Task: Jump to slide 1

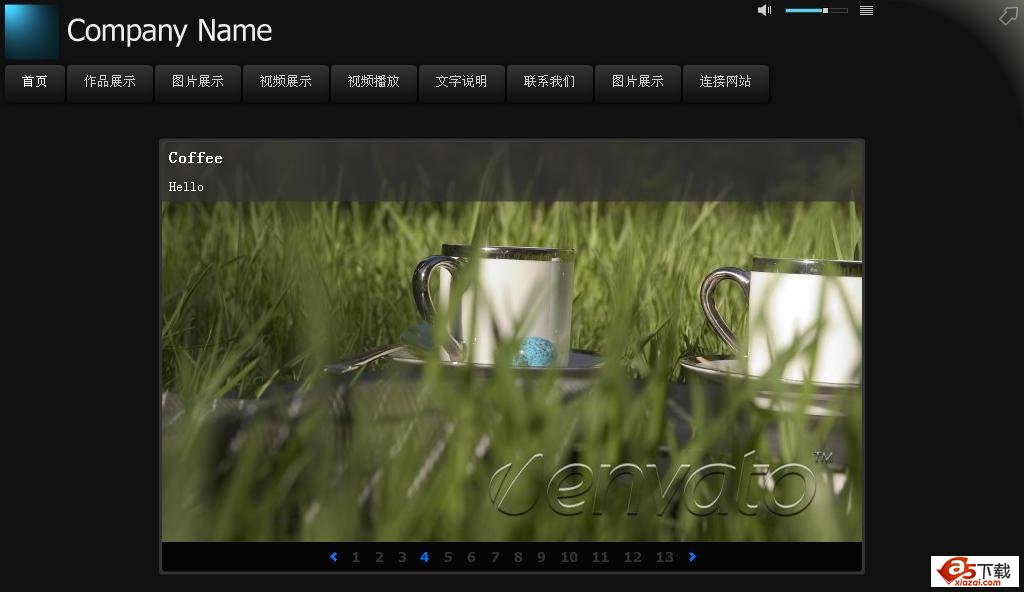Action: pos(356,557)
